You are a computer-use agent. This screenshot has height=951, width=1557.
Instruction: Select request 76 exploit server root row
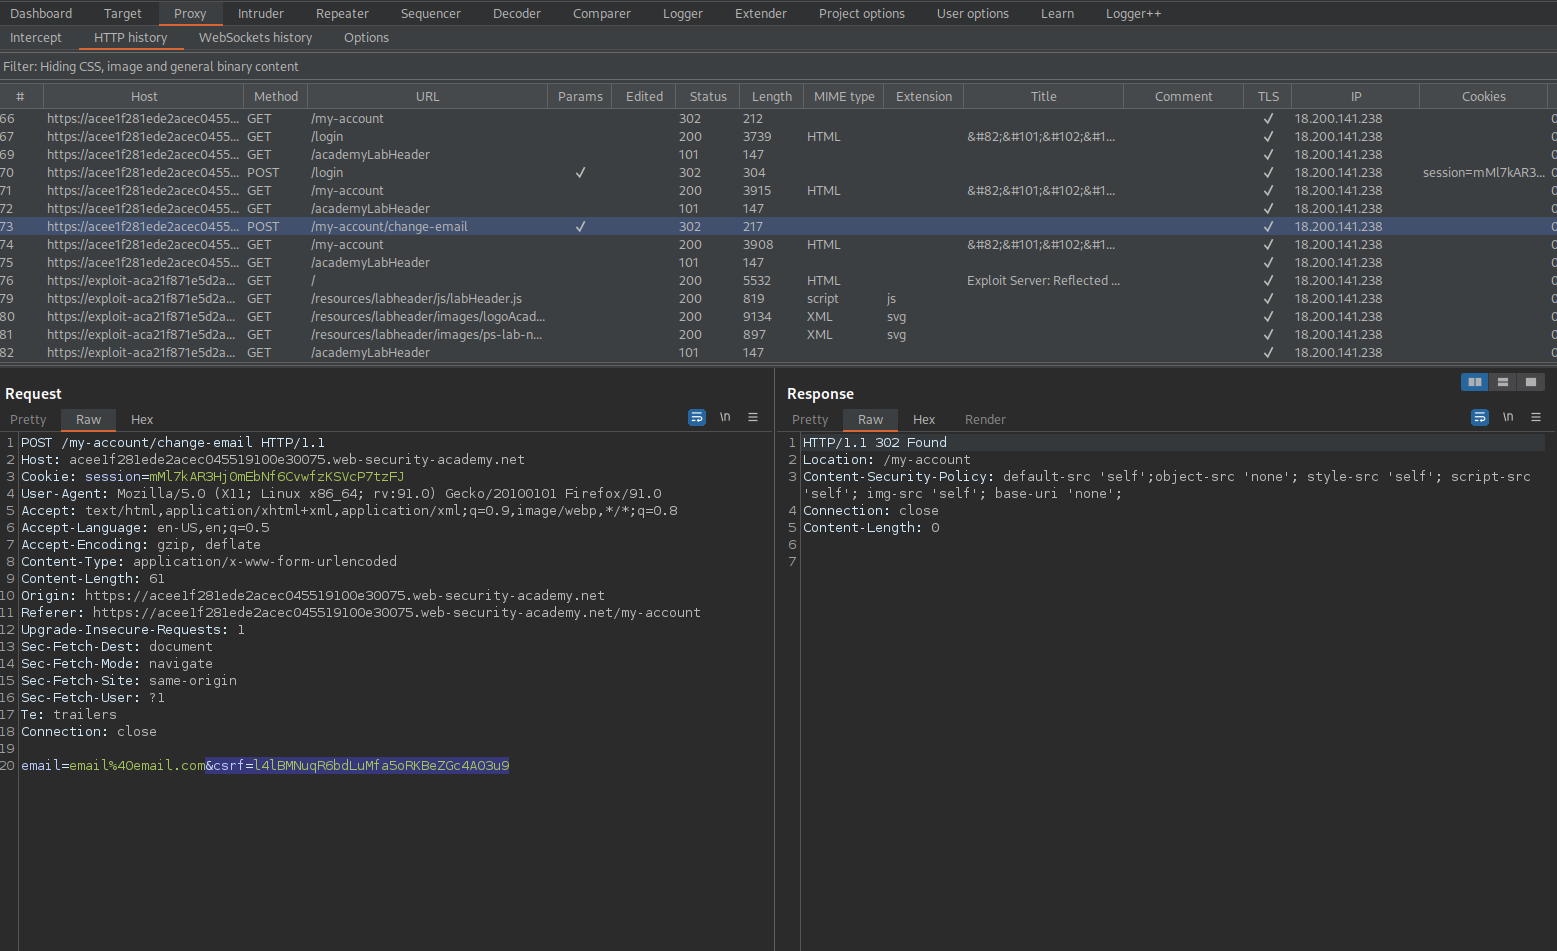778,280
